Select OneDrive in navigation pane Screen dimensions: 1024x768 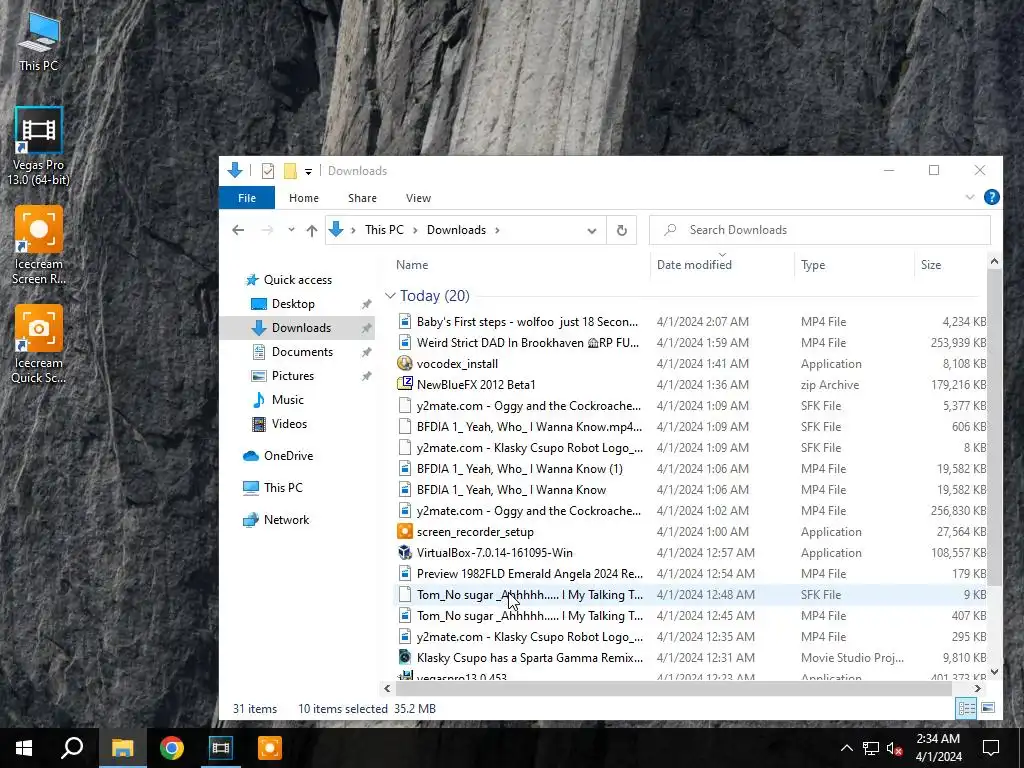[x=288, y=456]
